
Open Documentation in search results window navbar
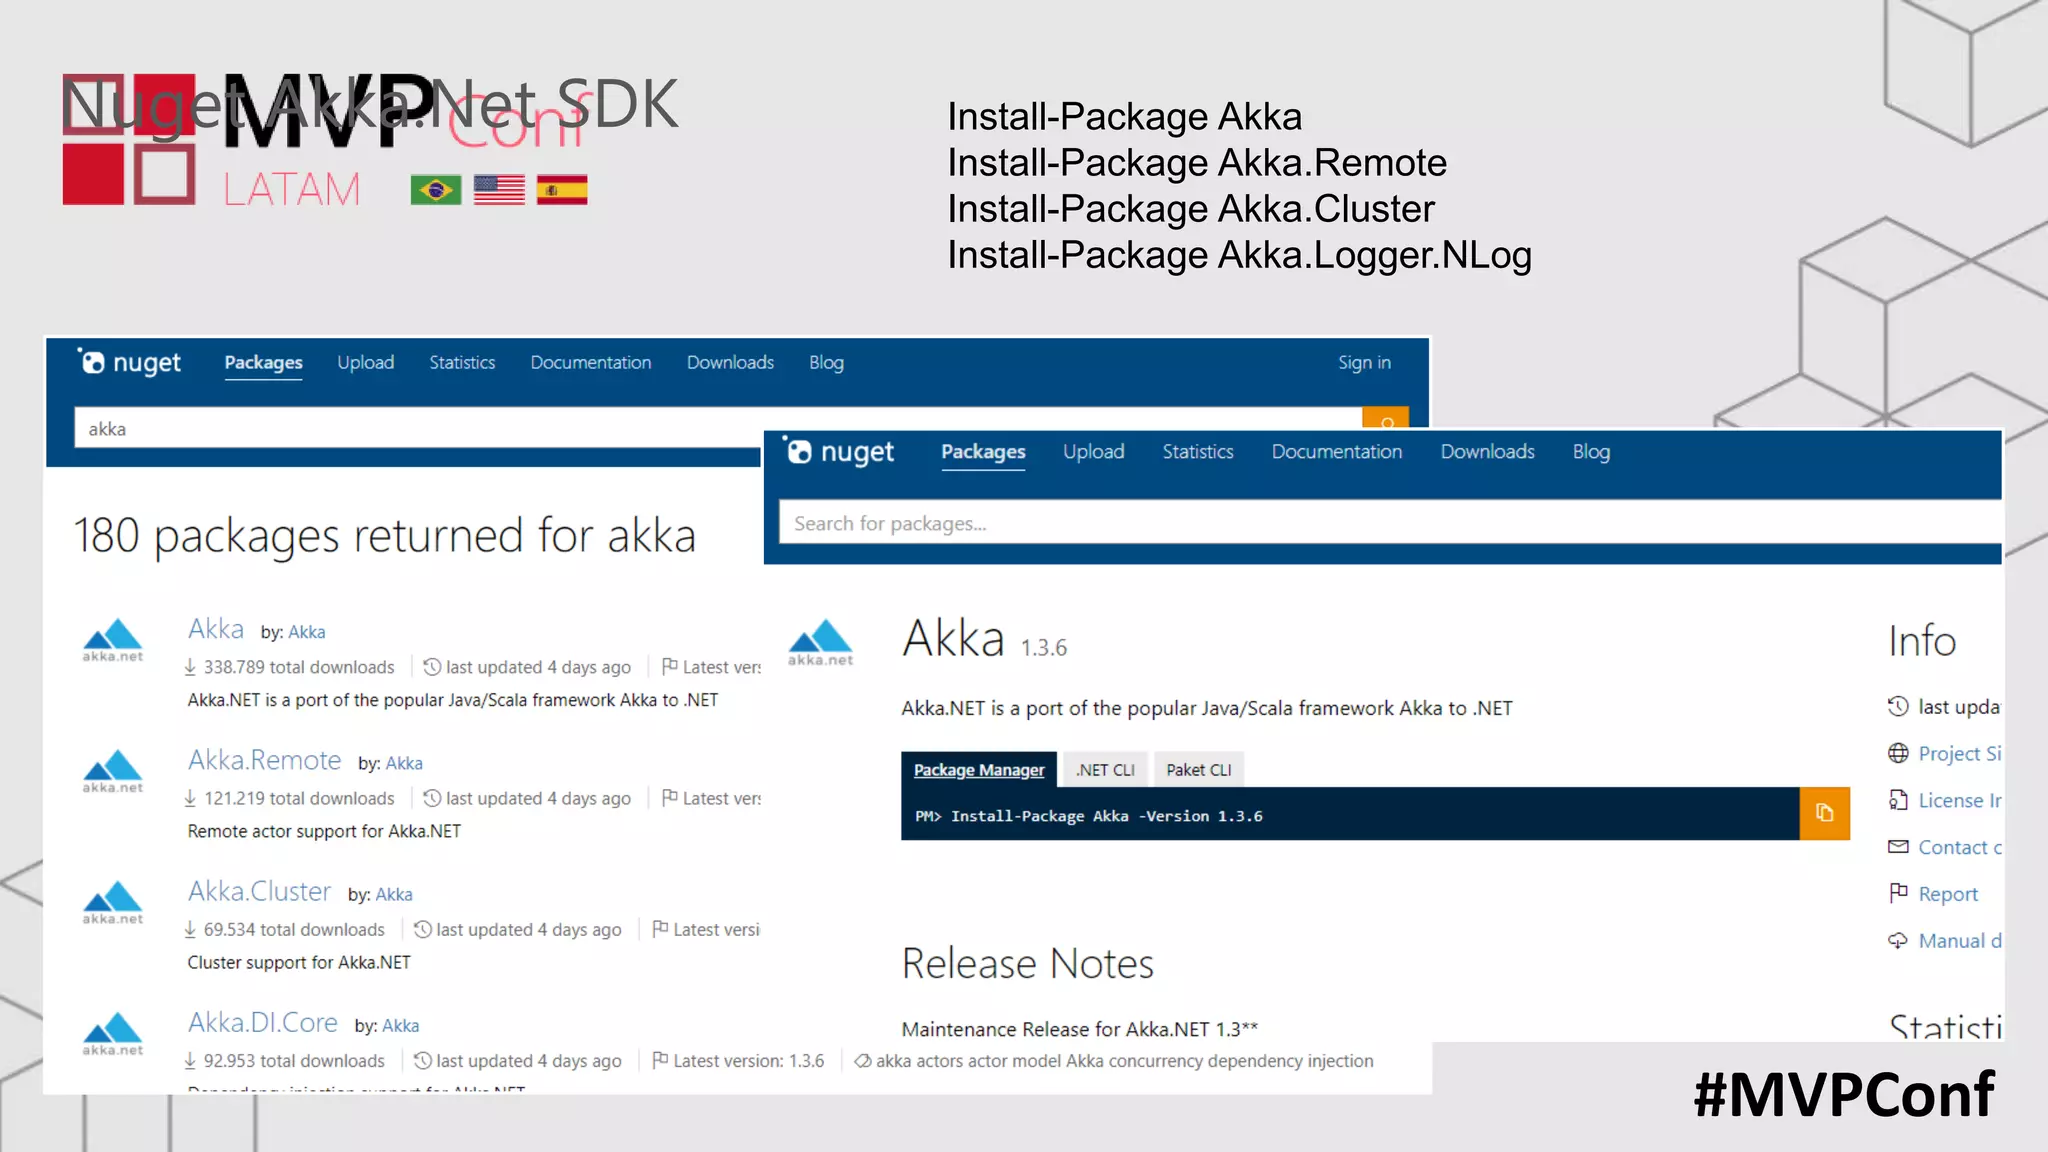point(591,362)
